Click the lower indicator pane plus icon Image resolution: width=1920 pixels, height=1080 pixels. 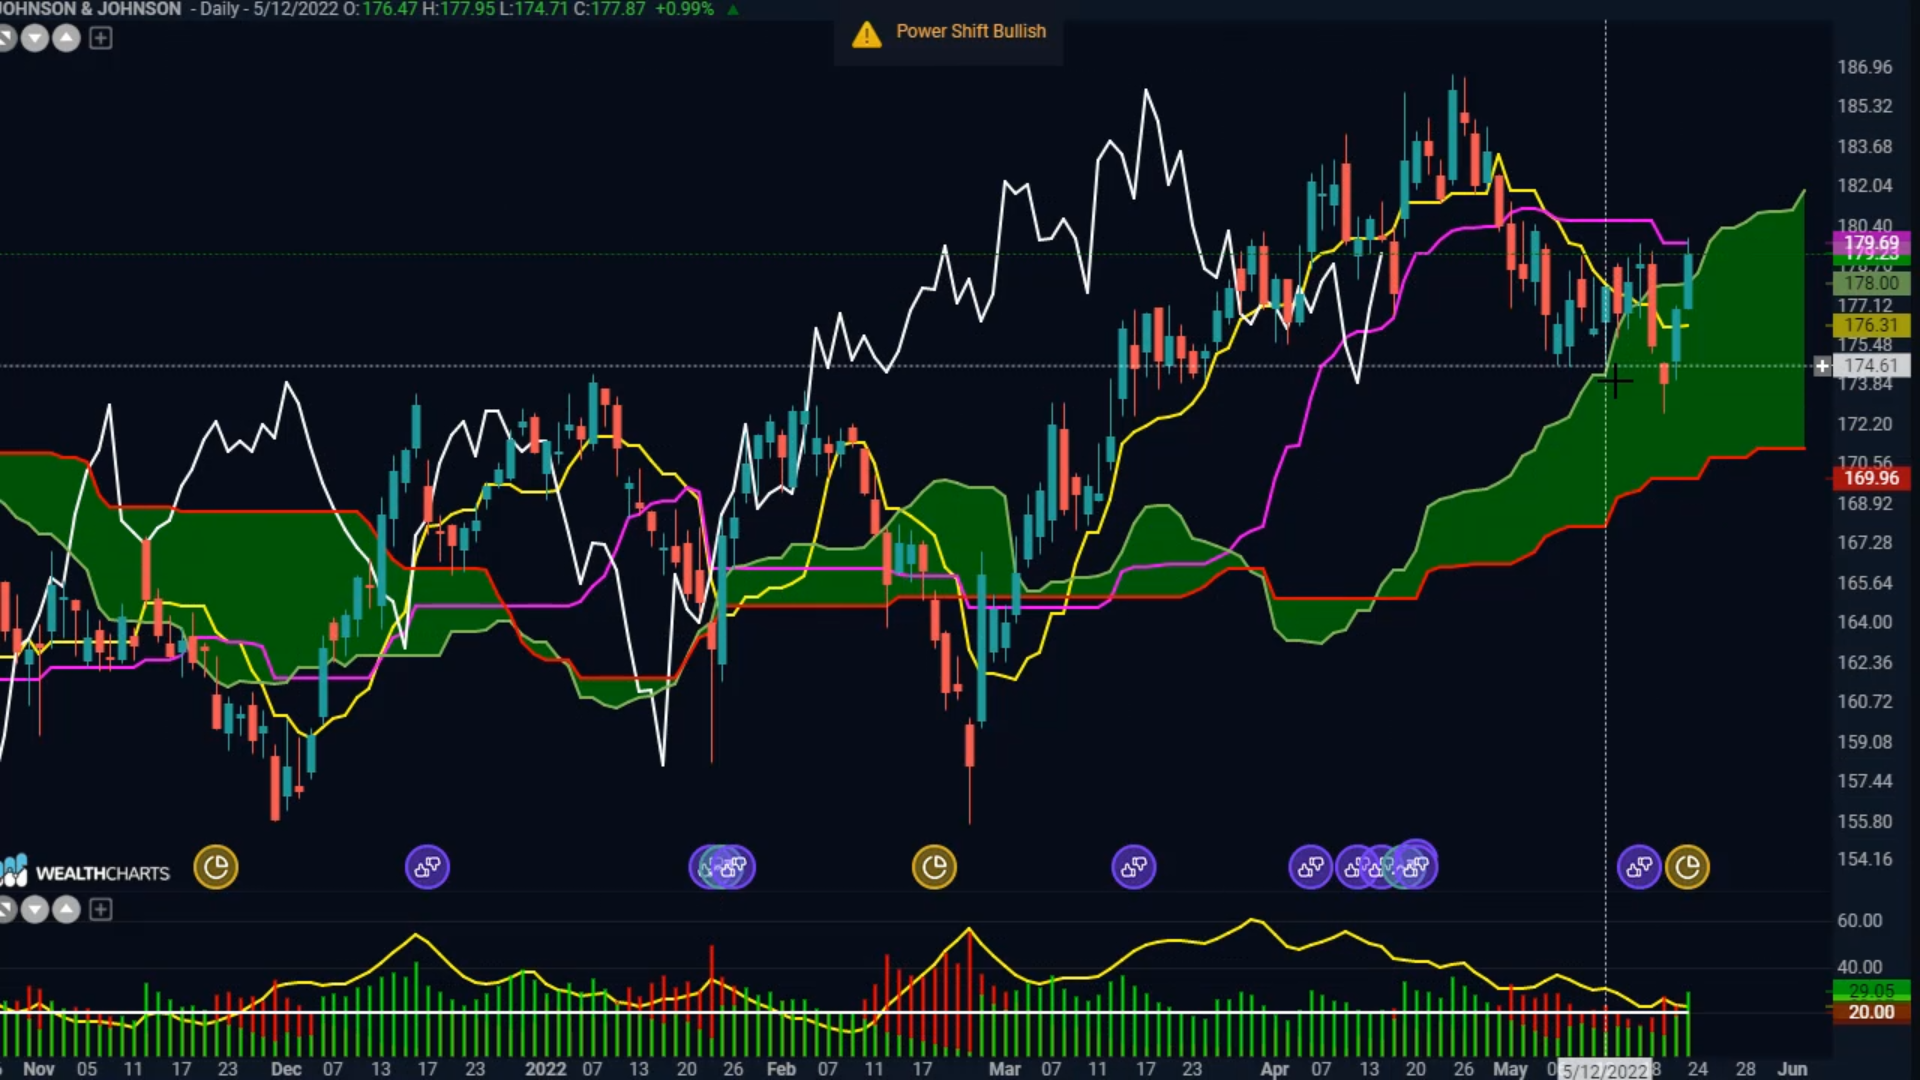(101, 910)
